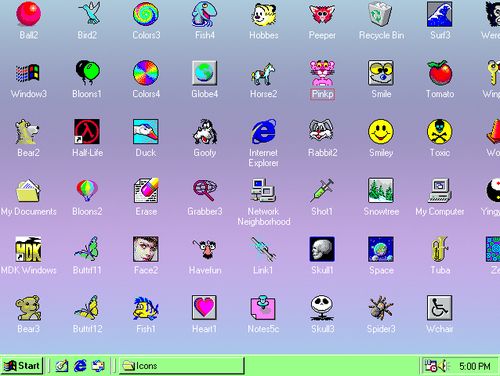The image size is (500, 376).
Task: Select the Skull1 icon
Action: pos(322,249)
